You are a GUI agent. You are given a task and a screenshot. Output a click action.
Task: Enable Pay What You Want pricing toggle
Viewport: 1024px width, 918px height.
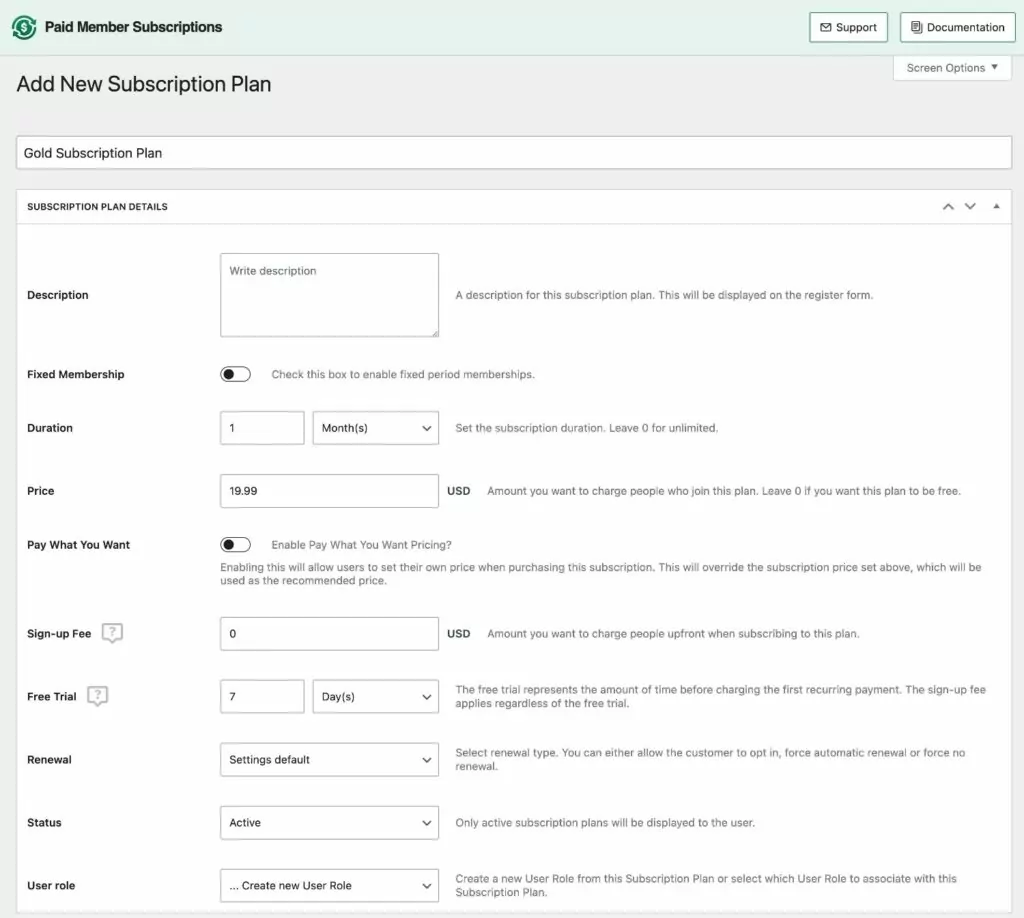point(235,545)
